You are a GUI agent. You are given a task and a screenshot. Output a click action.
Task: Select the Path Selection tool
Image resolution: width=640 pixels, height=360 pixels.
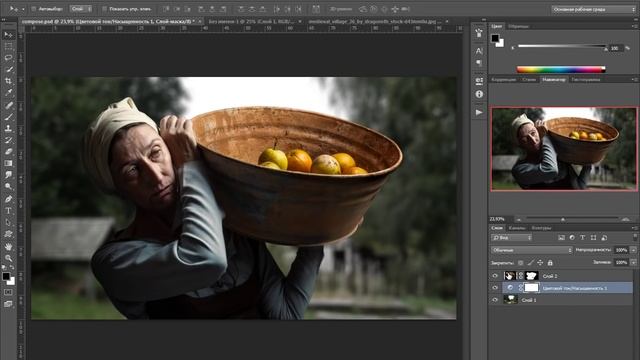click(8, 222)
